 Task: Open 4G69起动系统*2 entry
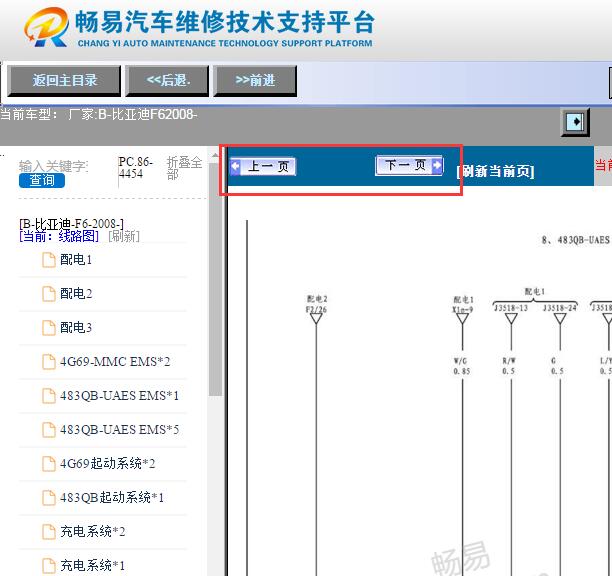click(x=108, y=463)
